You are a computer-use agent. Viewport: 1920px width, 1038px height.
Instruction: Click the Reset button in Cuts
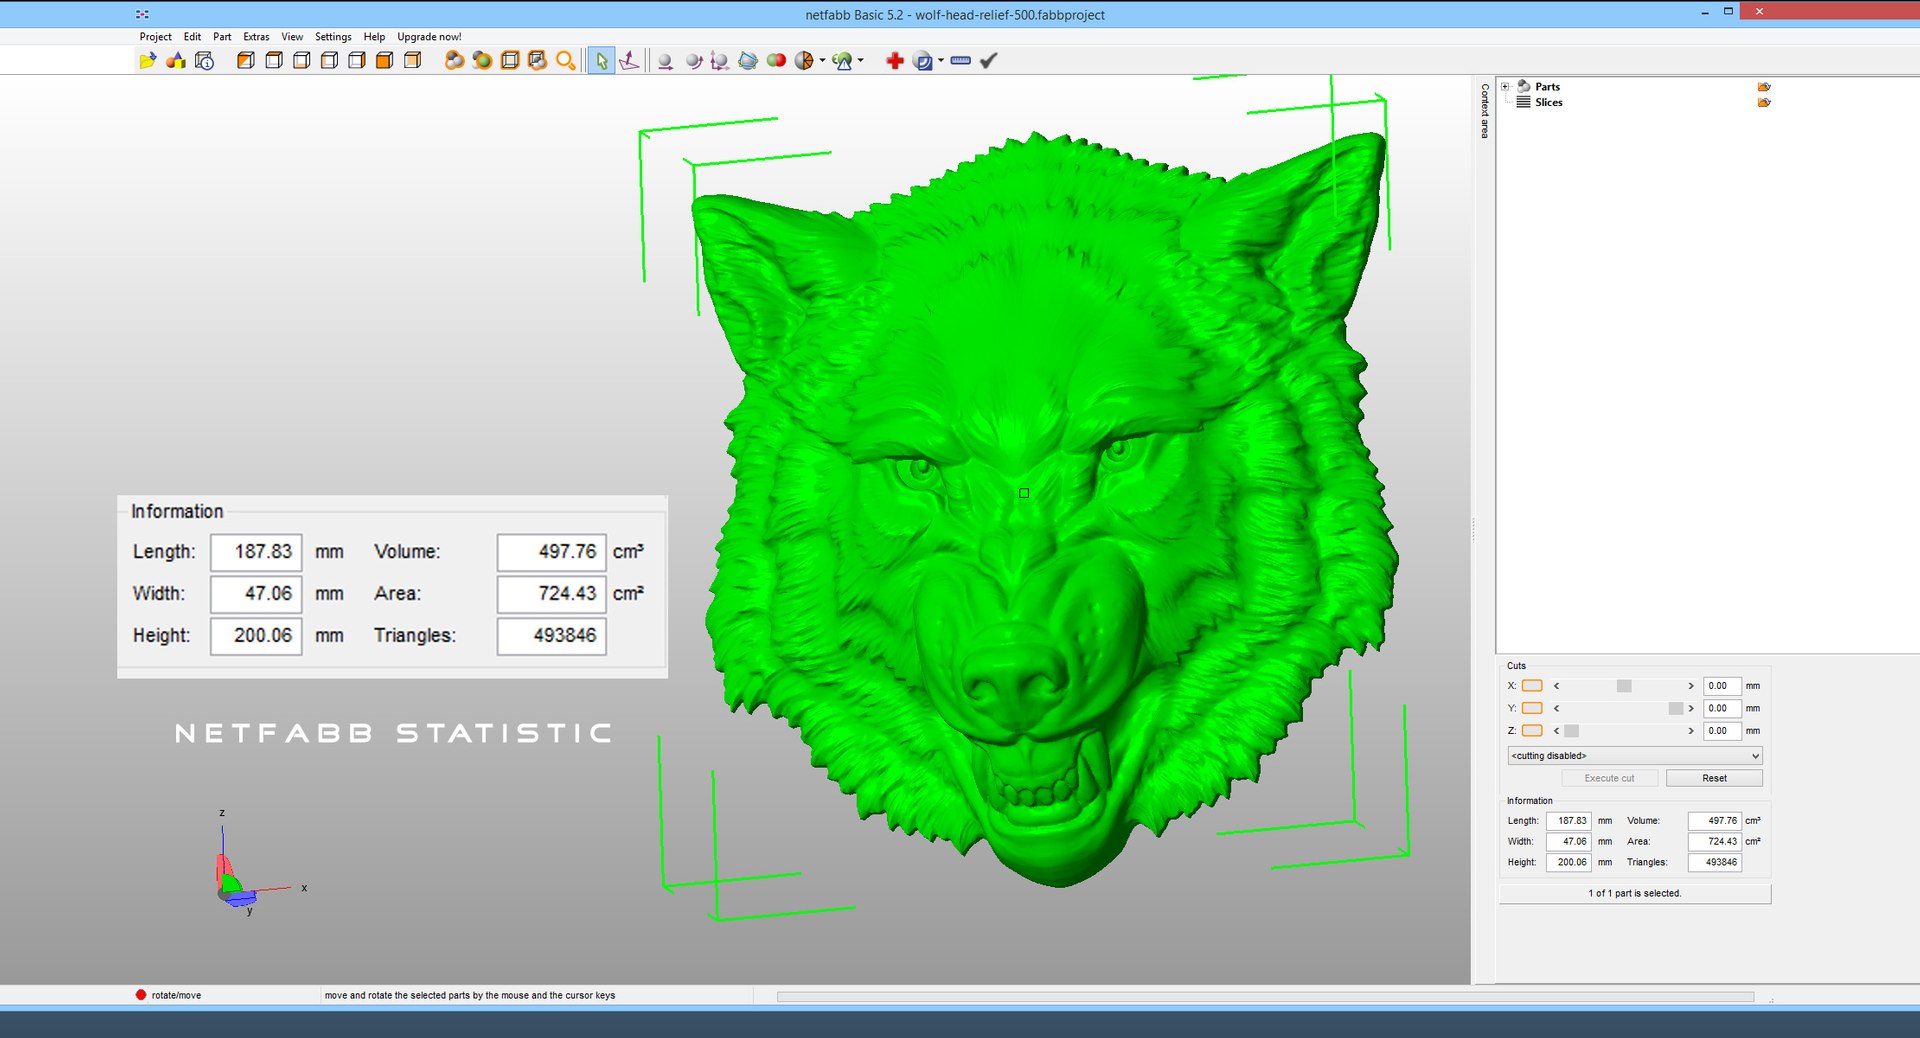(x=1714, y=778)
